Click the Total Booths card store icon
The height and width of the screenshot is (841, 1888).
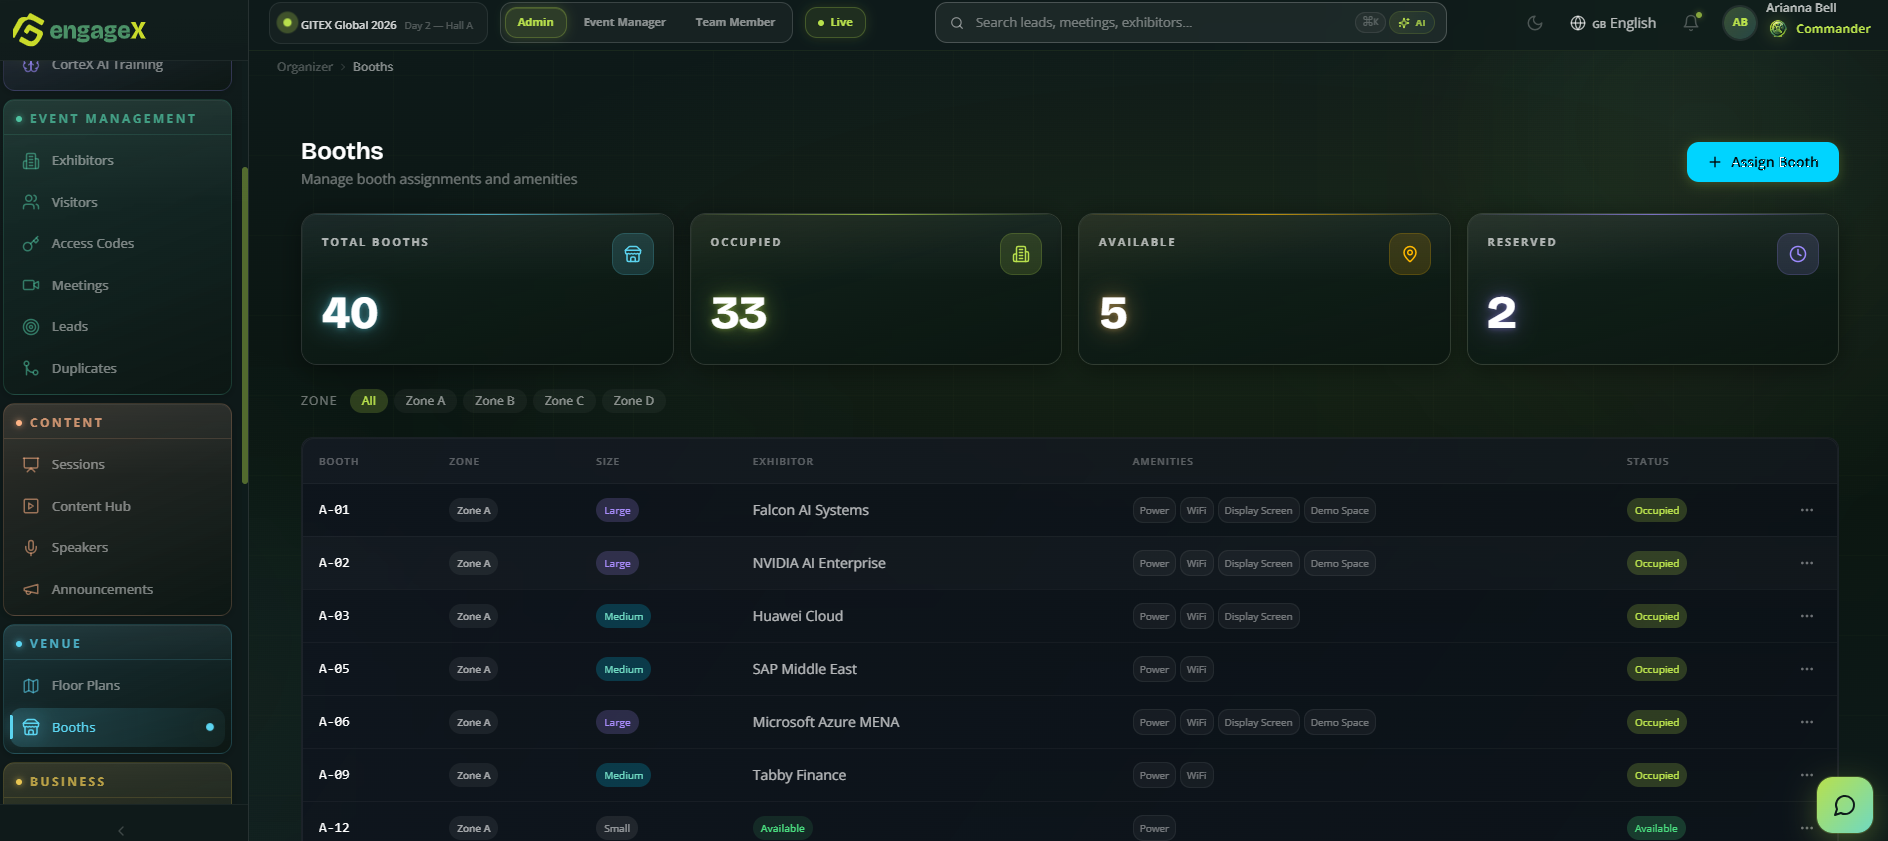pos(633,254)
